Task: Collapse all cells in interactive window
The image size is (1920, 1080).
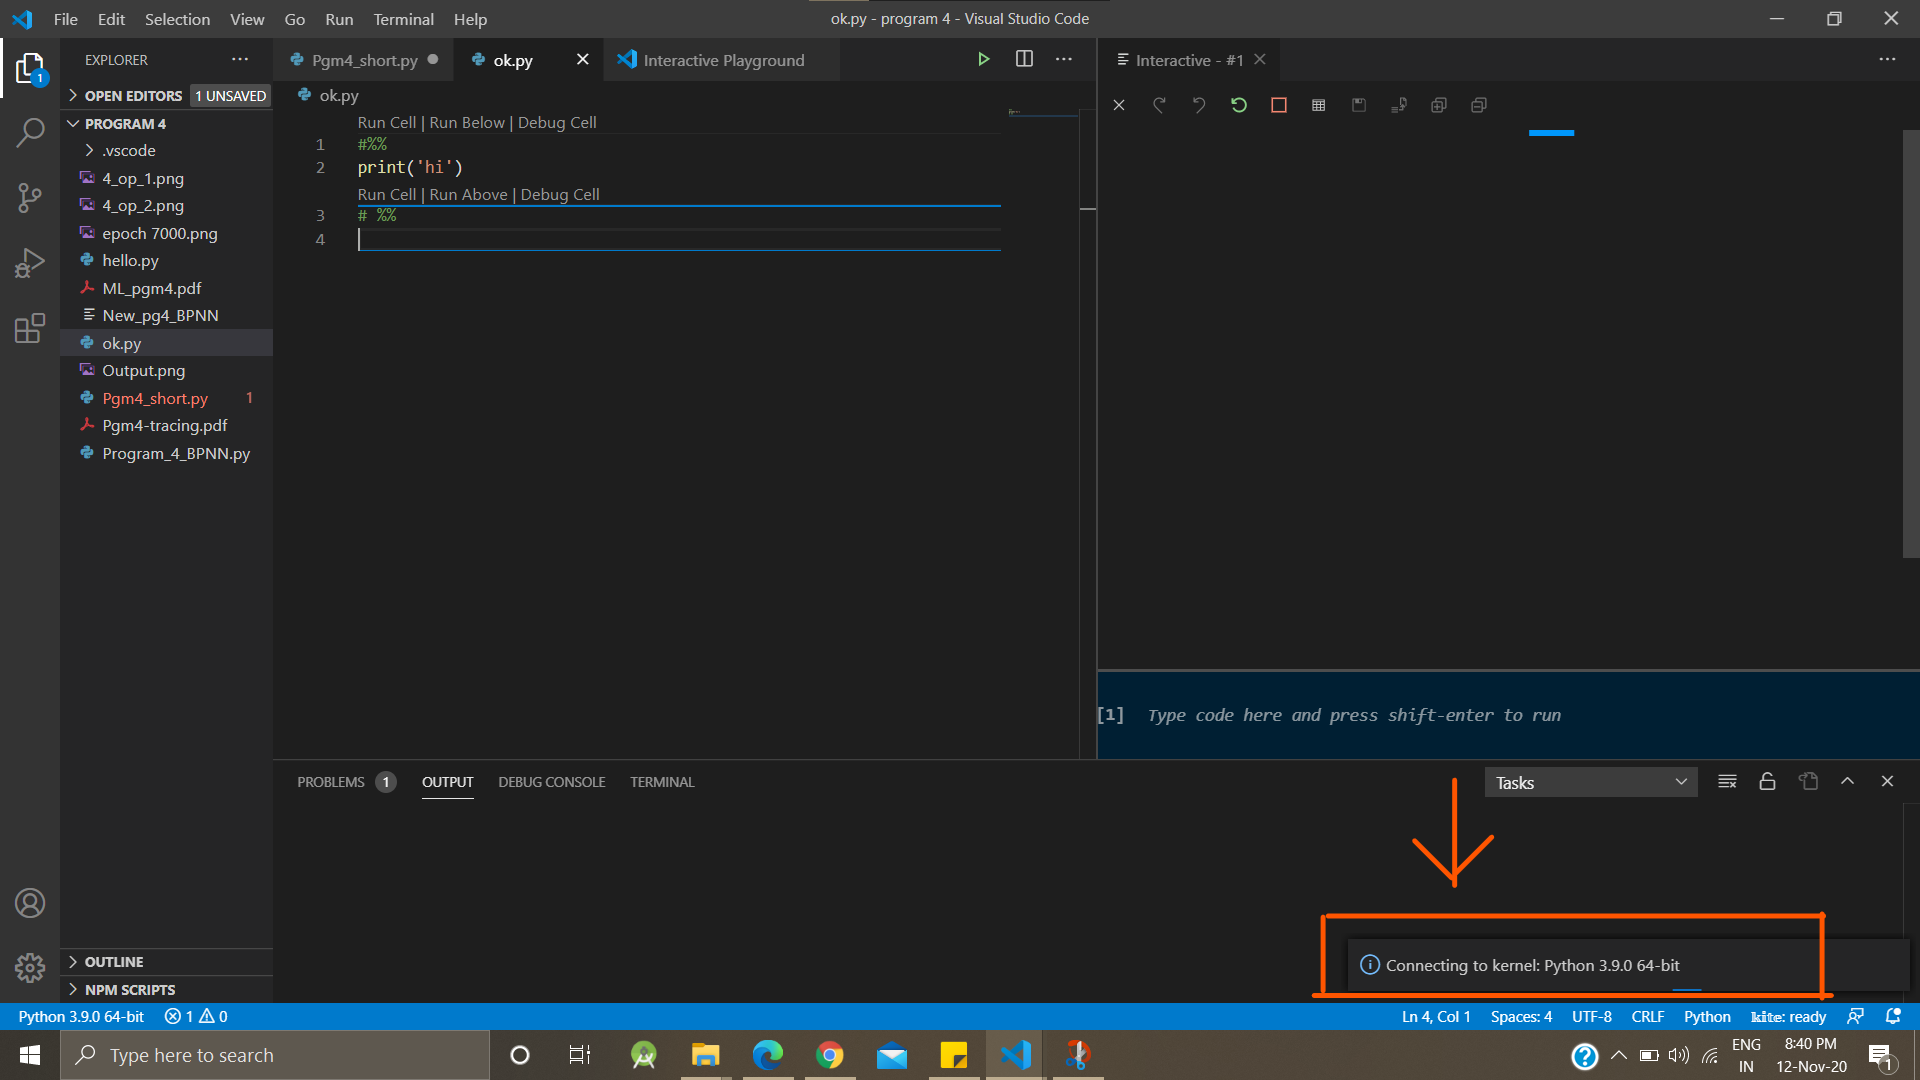Action: coord(1478,104)
